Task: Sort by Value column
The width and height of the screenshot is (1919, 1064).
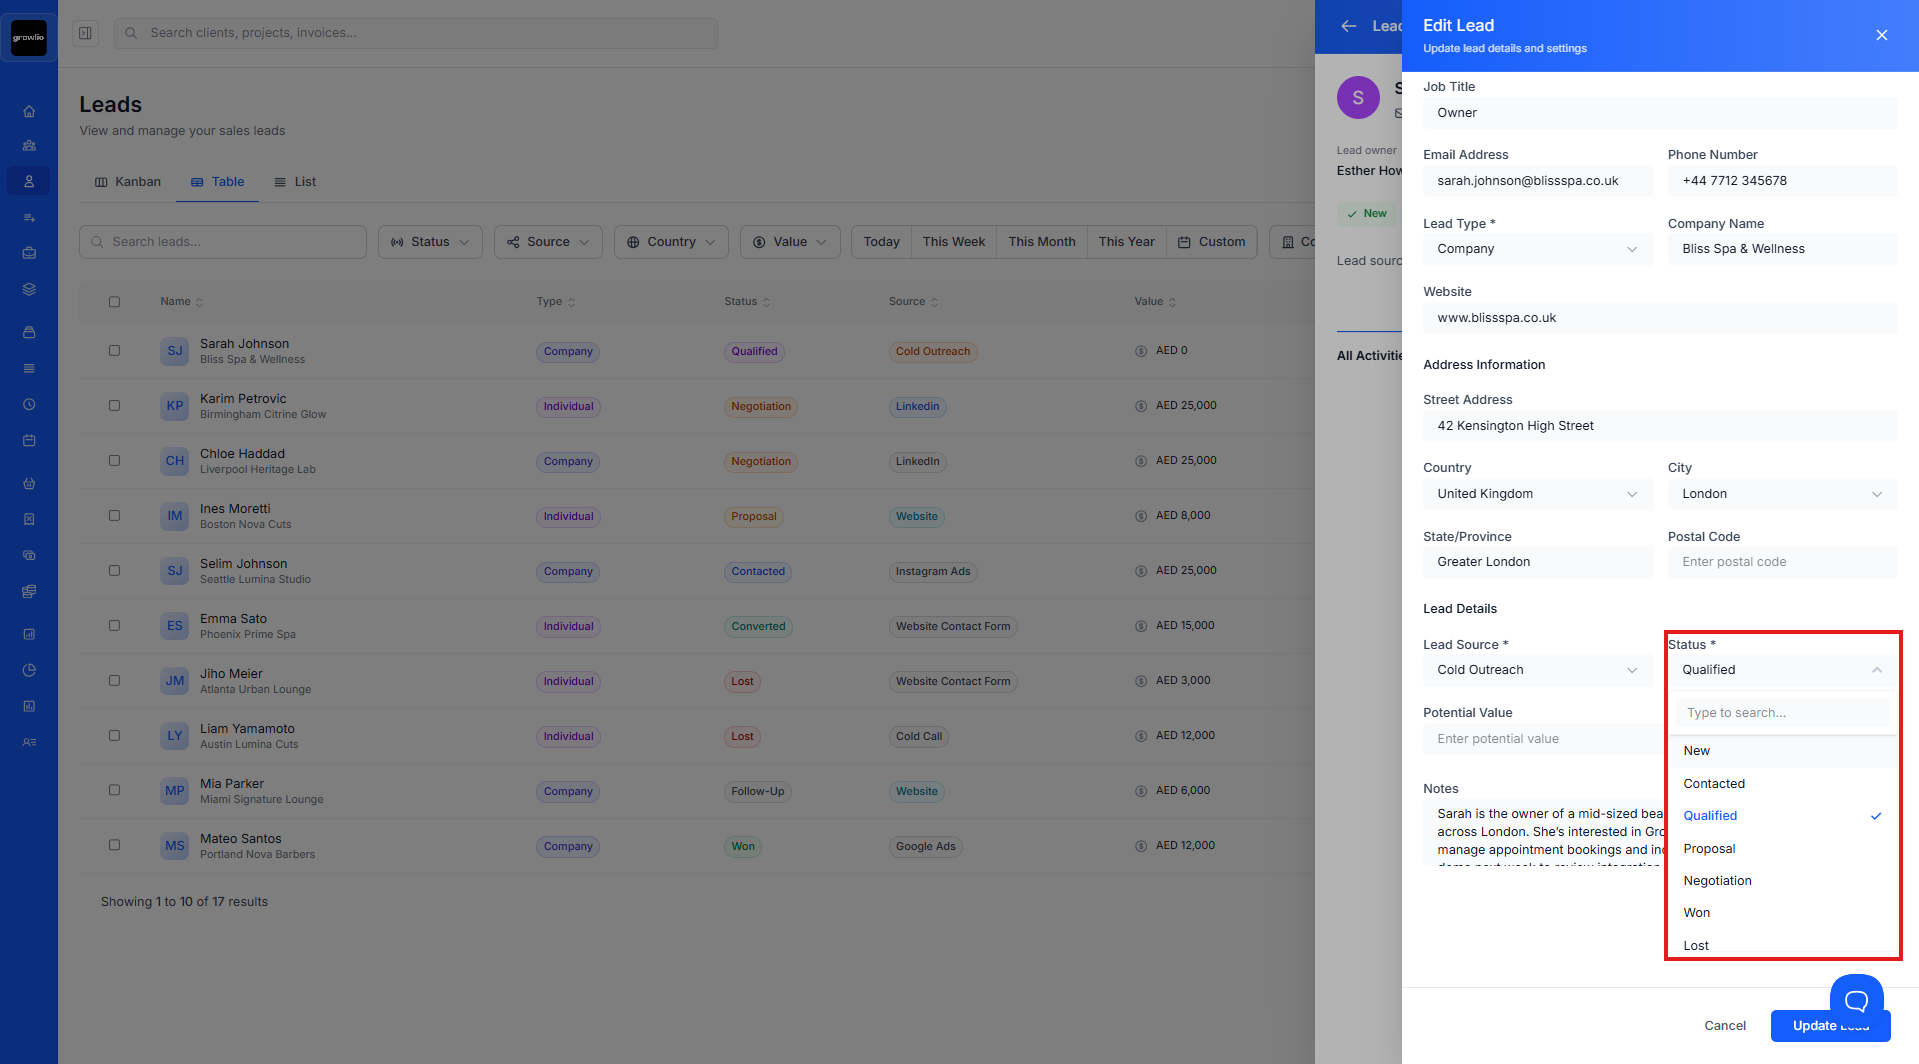Action: [1155, 301]
